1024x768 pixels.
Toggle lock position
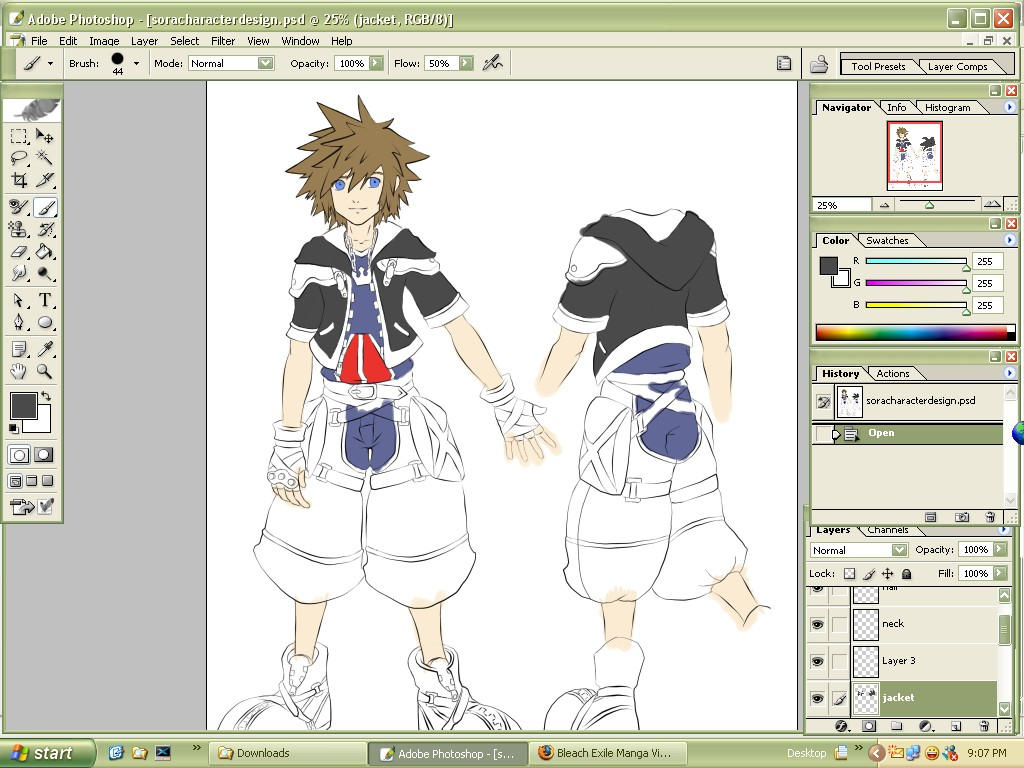tap(887, 573)
